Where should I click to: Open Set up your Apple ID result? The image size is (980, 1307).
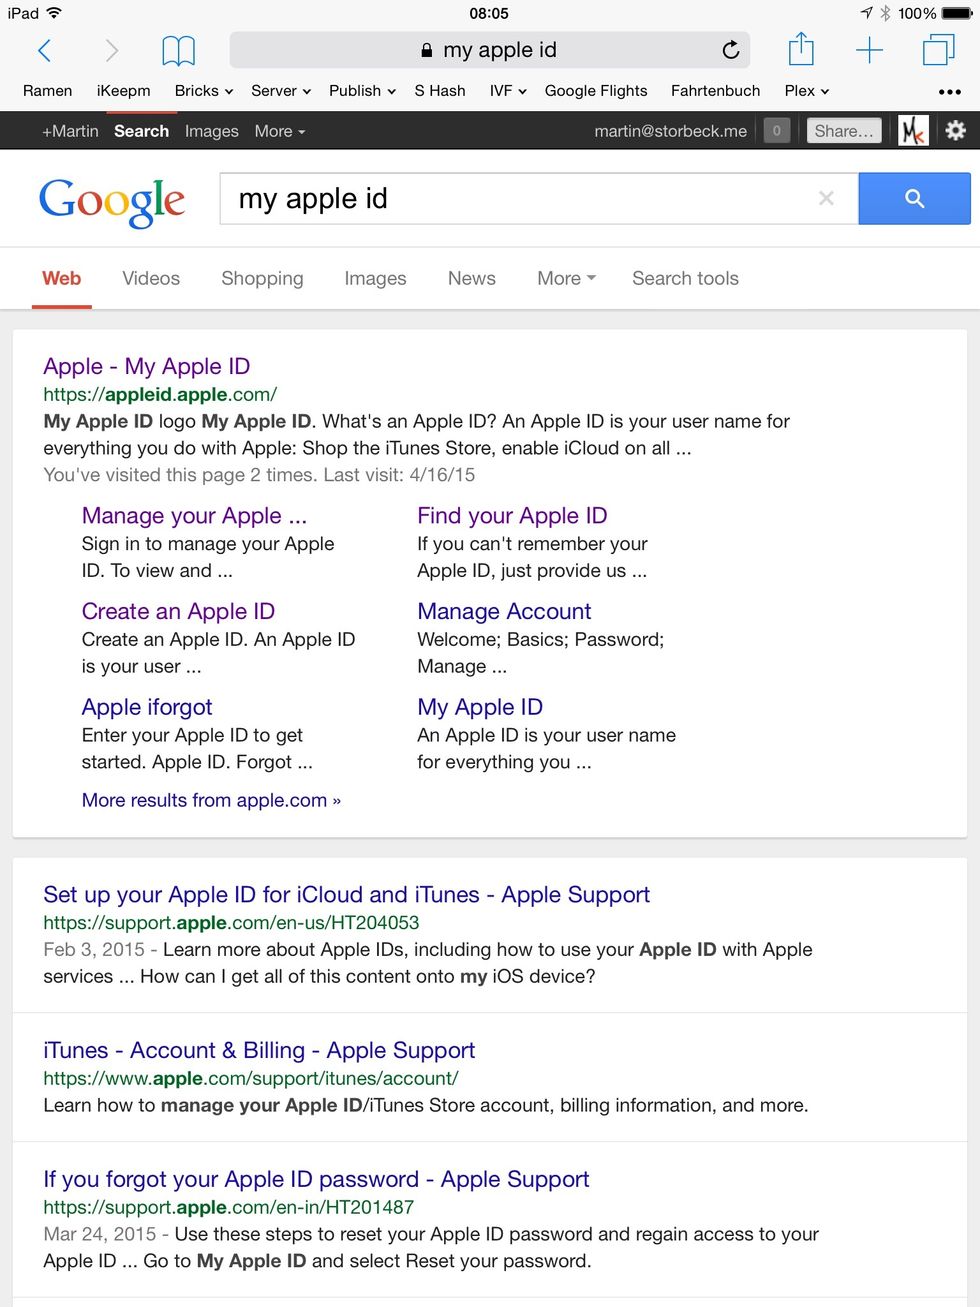pyautogui.click(x=346, y=894)
